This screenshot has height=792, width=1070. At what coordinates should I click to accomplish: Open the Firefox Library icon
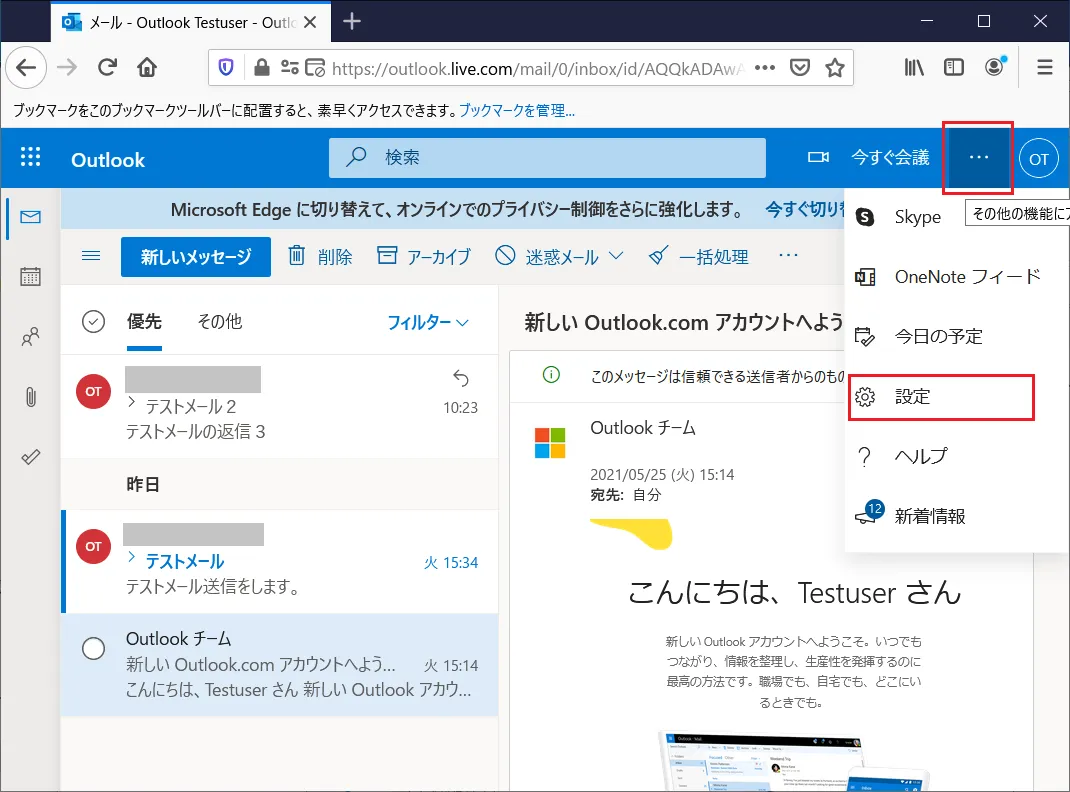point(914,67)
